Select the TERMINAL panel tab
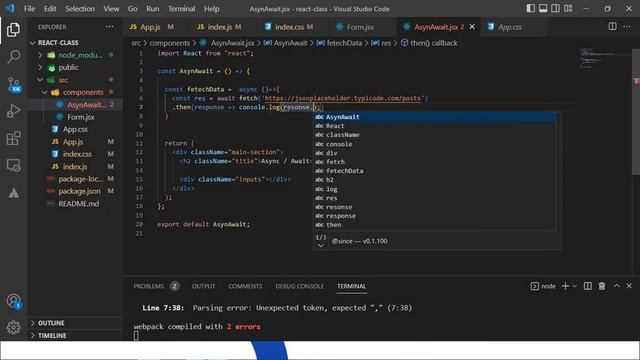640x360 pixels. click(x=351, y=286)
